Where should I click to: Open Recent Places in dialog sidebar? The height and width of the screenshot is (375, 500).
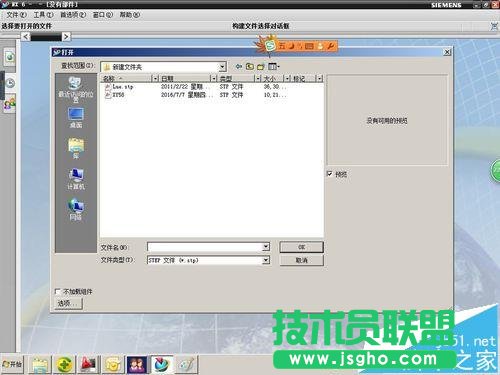click(76, 89)
